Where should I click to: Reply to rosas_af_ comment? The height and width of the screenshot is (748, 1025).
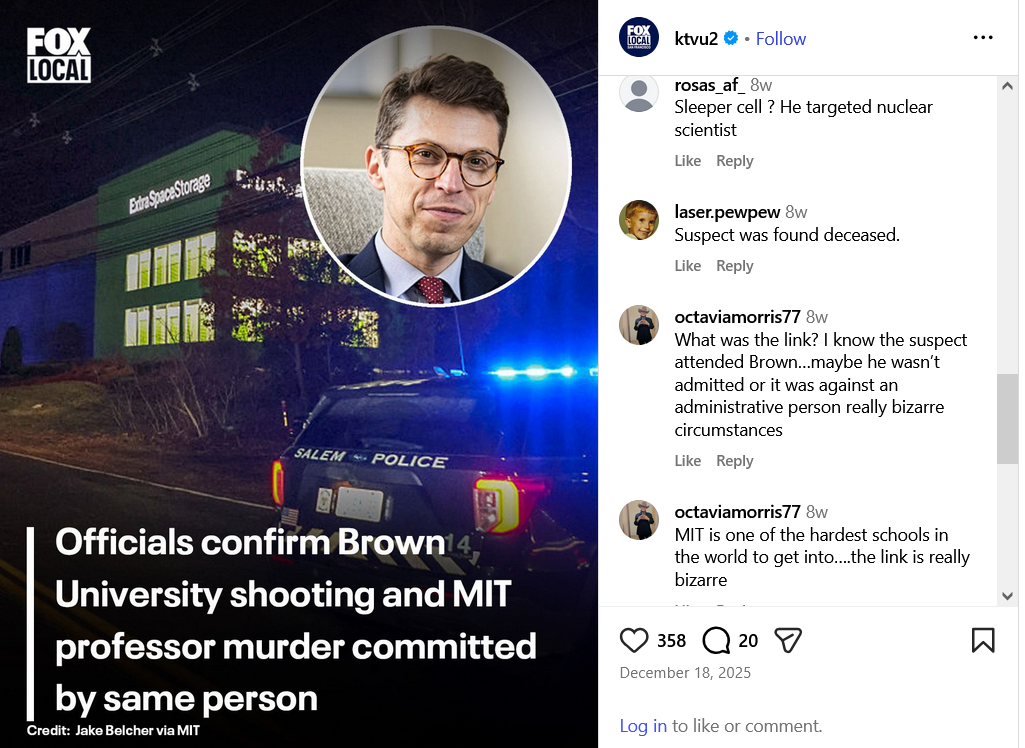pyautogui.click(x=735, y=161)
